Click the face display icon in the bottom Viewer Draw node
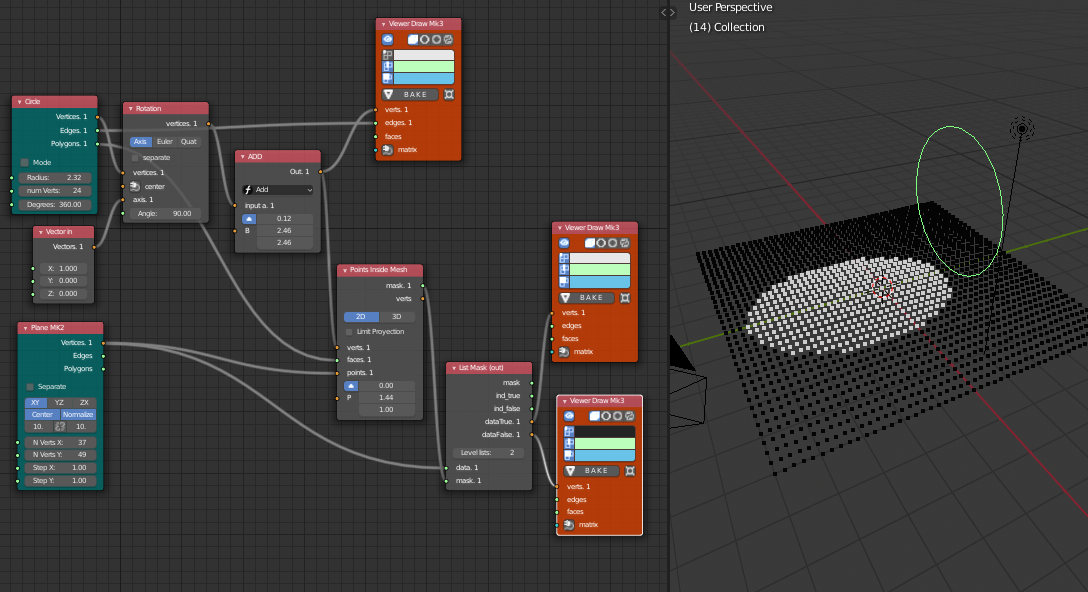The height and width of the screenshot is (592, 1088). (x=569, y=455)
